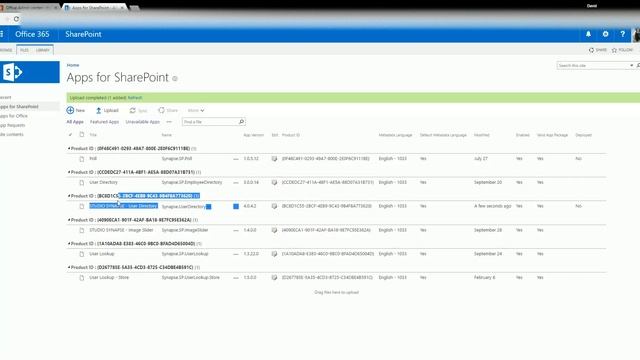Reload the page with the browser refresh icon
Image resolution: width=640 pixels, height=360 pixels.
[16, 19]
